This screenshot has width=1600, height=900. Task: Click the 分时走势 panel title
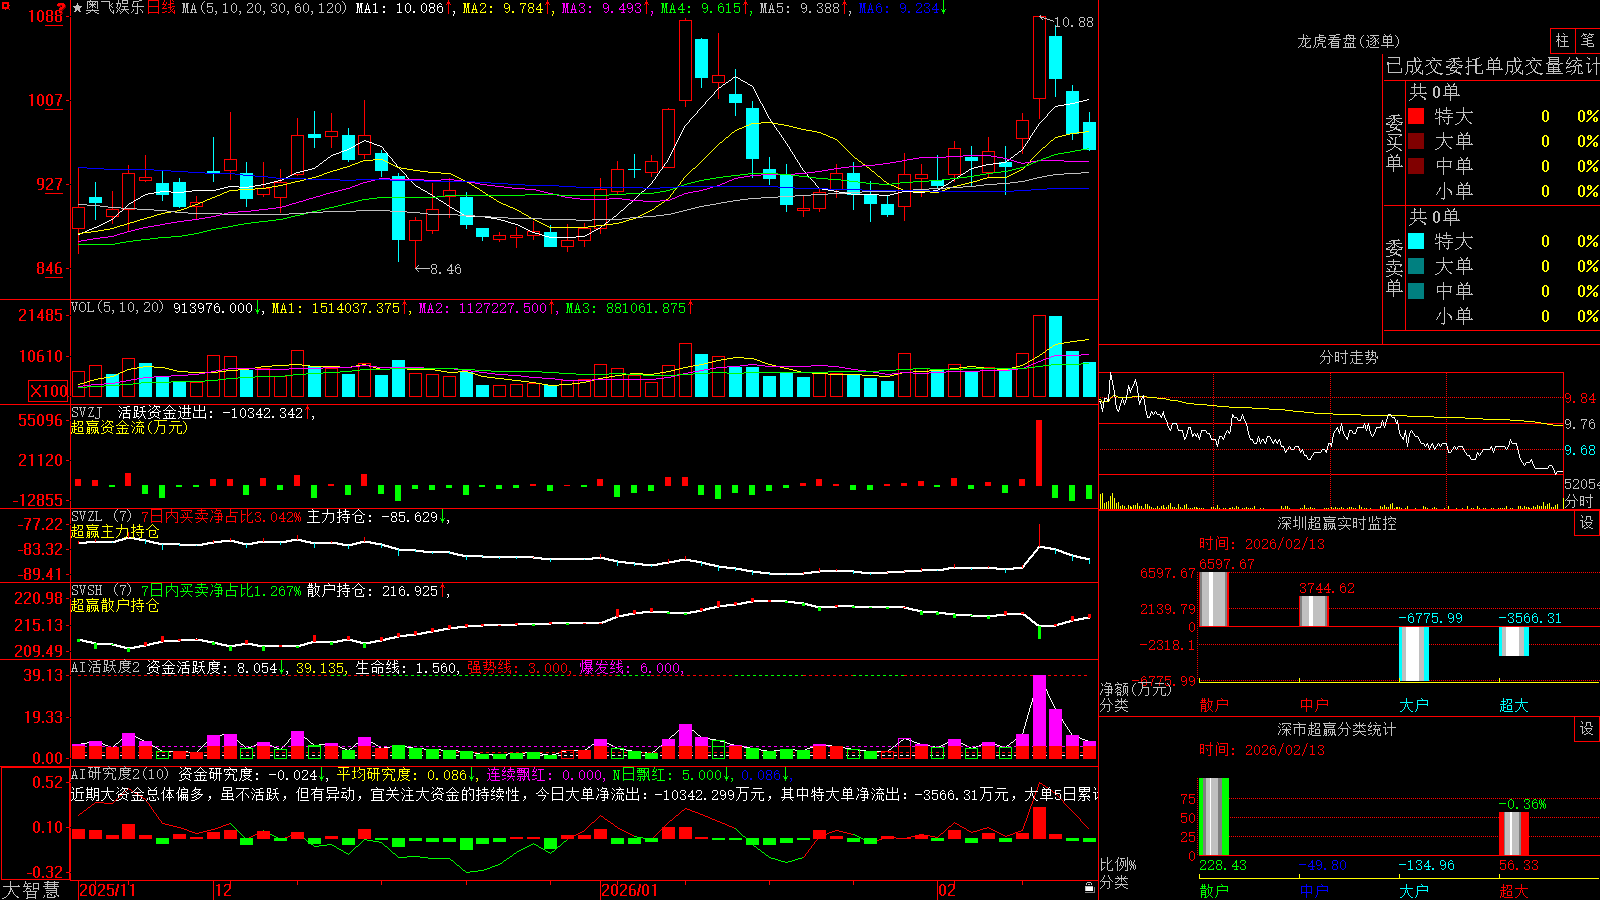pos(1348,357)
